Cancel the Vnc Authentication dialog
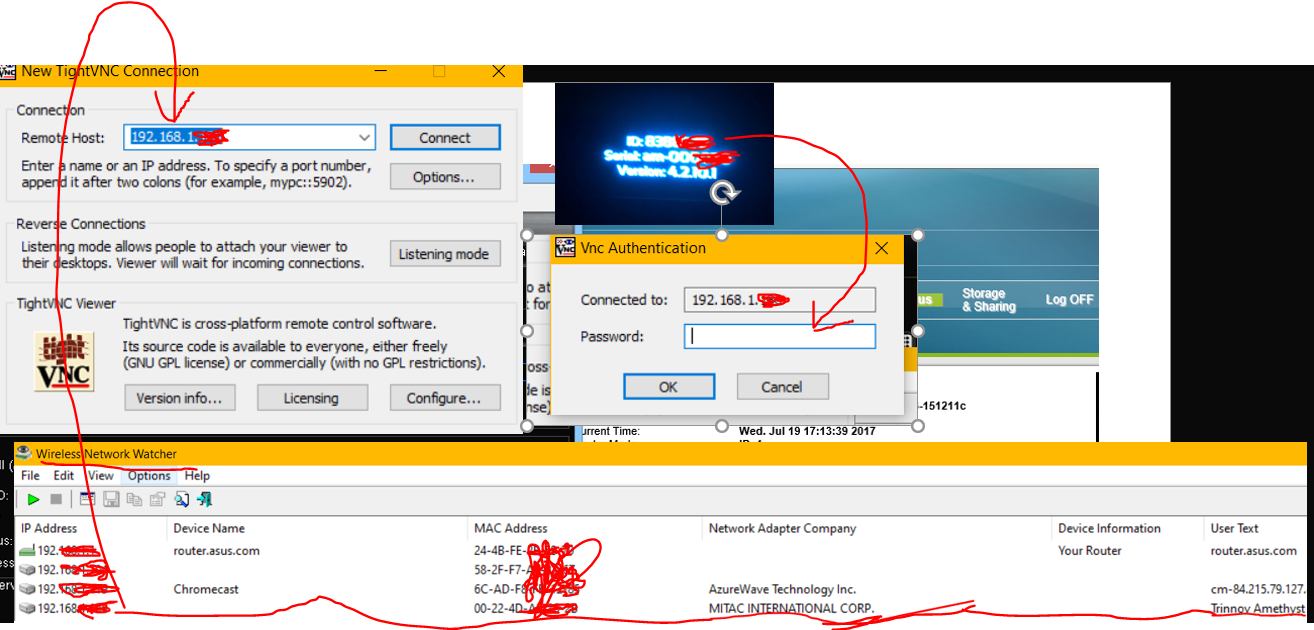Image resolution: width=1314 pixels, height=630 pixels. click(782, 387)
